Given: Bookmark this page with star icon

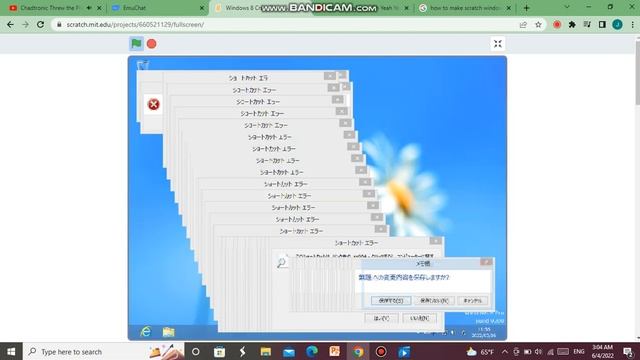Looking at the screenshot, I should point(538,24).
